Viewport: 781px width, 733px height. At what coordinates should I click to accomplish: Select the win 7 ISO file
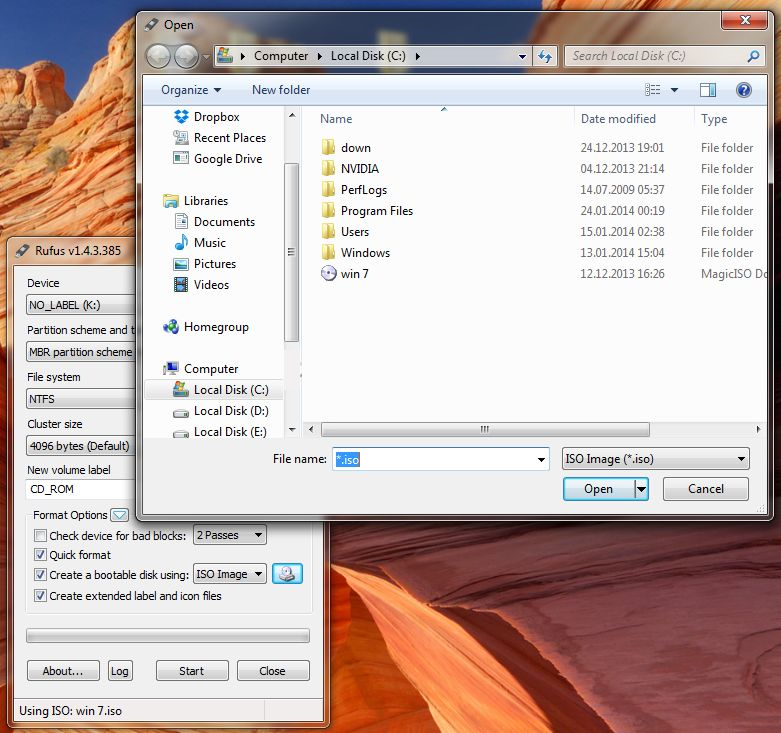click(355, 274)
